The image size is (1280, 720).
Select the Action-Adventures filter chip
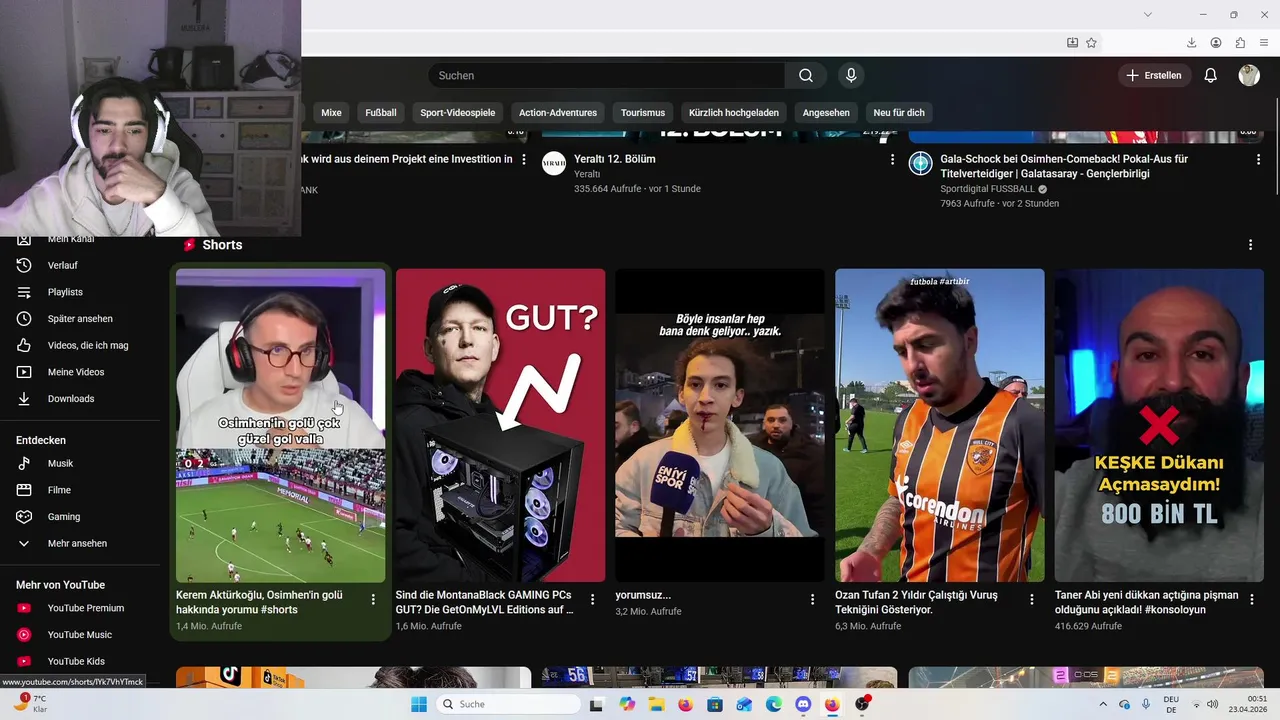coord(558,113)
